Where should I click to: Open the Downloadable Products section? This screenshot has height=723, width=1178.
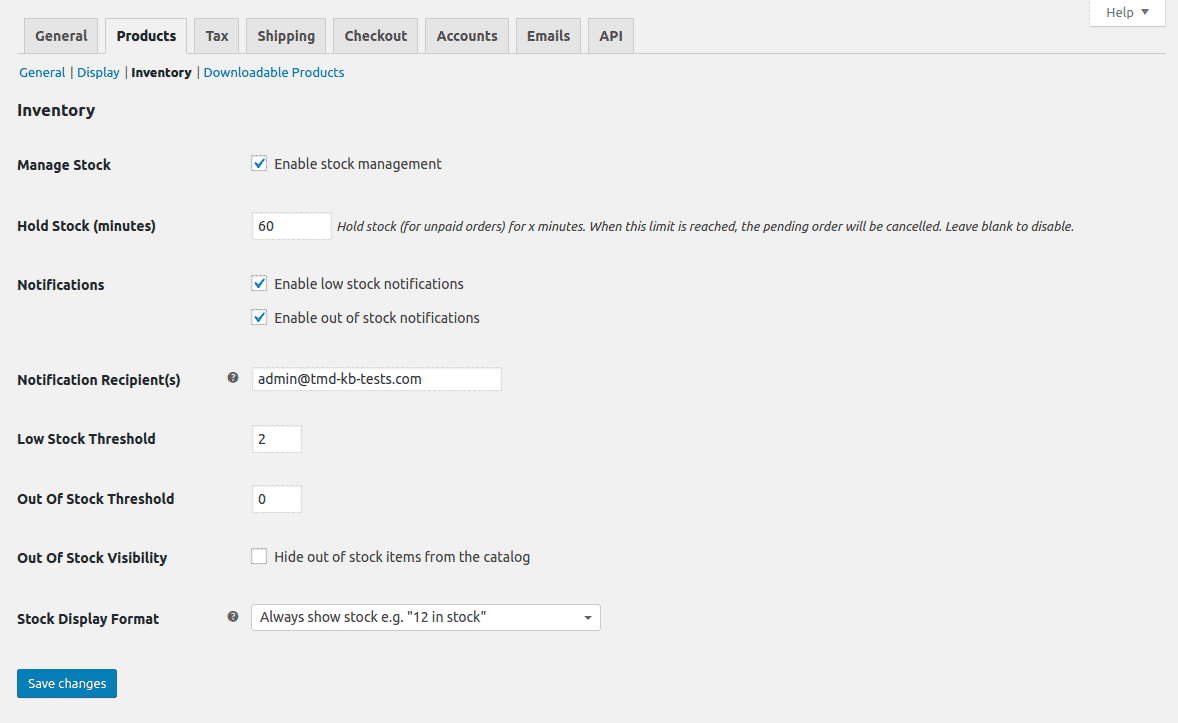click(273, 72)
